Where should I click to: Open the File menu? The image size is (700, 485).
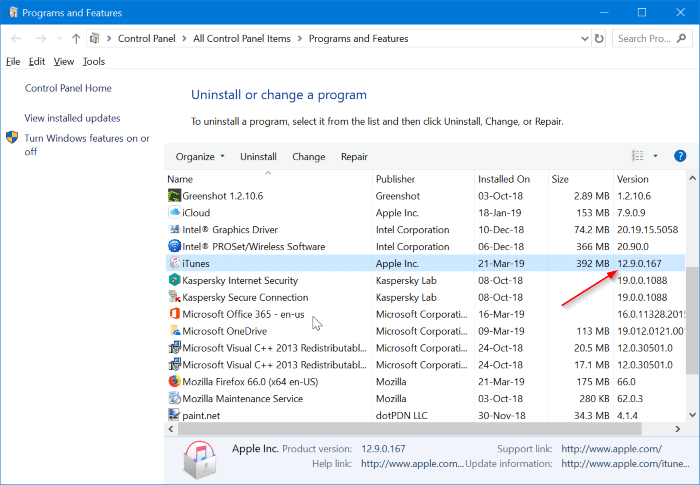coord(13,62)
